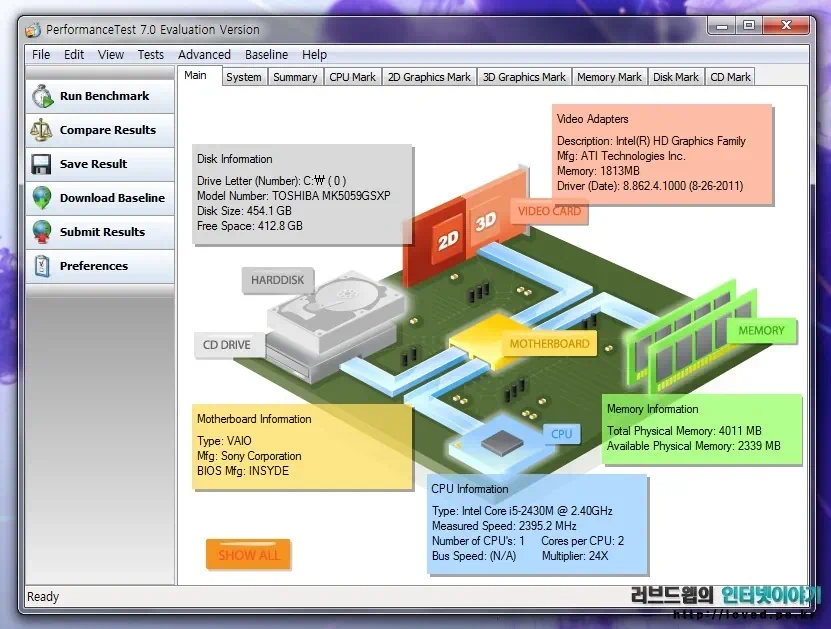This screenshot has width=831, height=629.
Task: Click the CPU chip on the motherboard
Action: pyautogui.click(x=502, y=440)
